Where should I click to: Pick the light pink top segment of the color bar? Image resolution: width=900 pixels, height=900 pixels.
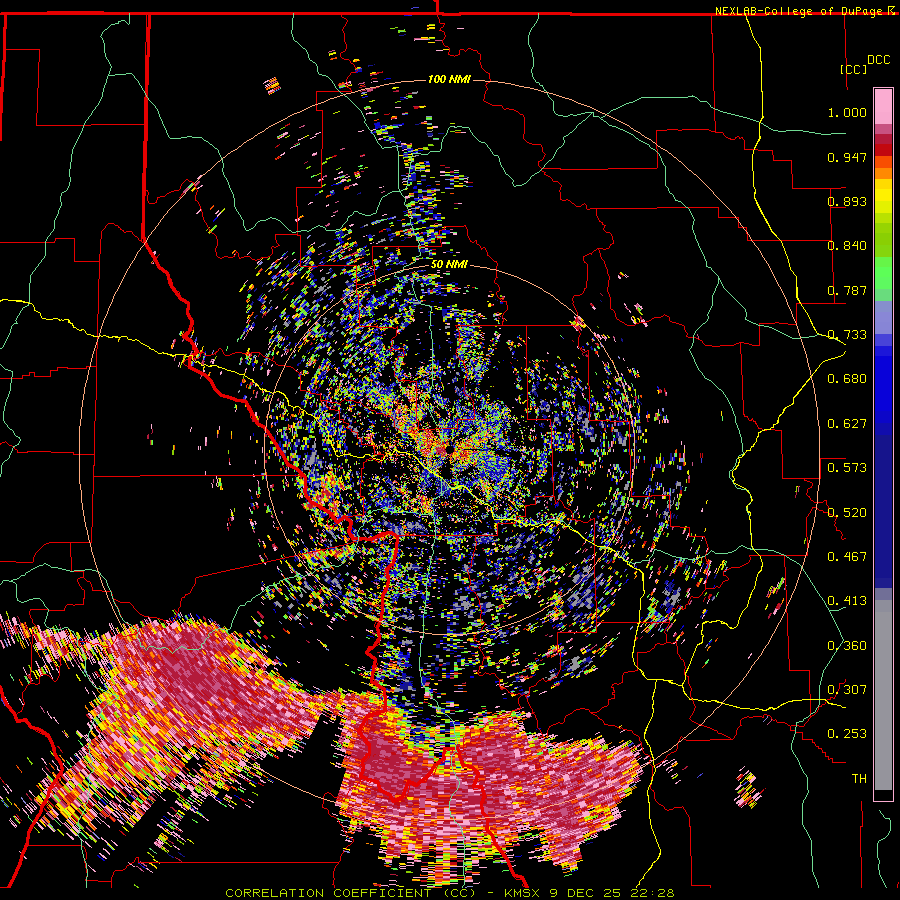883,106
